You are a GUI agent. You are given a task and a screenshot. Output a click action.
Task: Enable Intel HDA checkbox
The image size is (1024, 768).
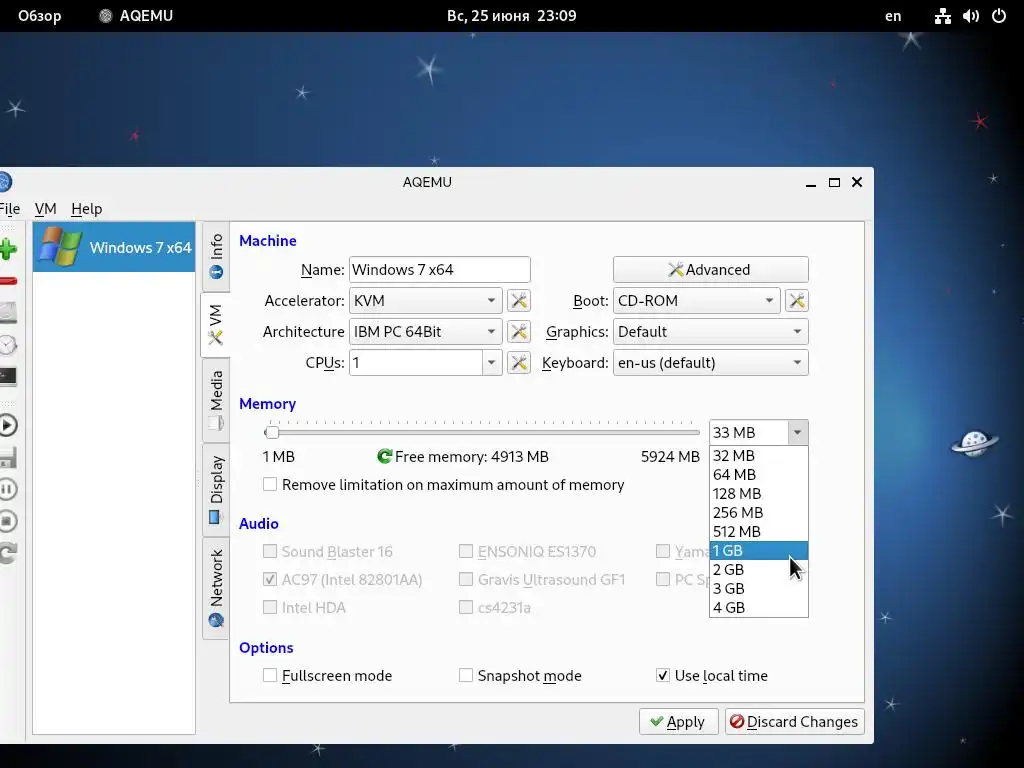[270, 607]
